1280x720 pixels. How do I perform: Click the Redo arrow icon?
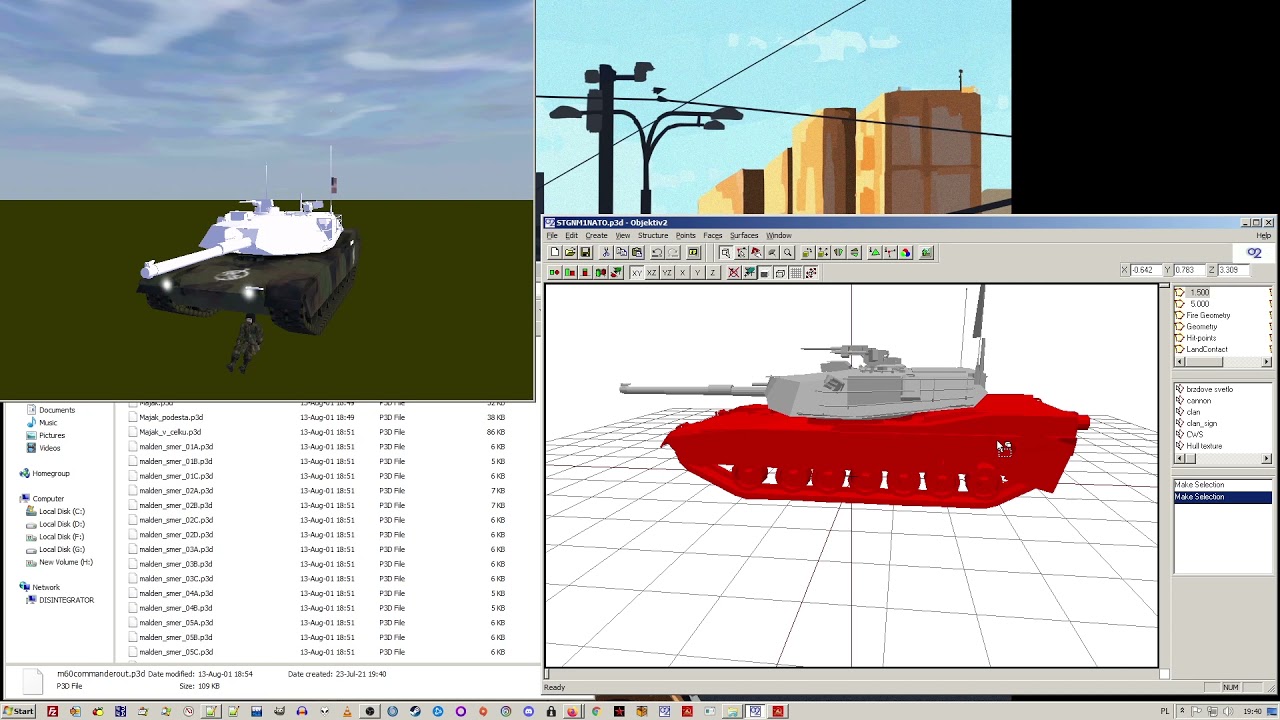672,253
